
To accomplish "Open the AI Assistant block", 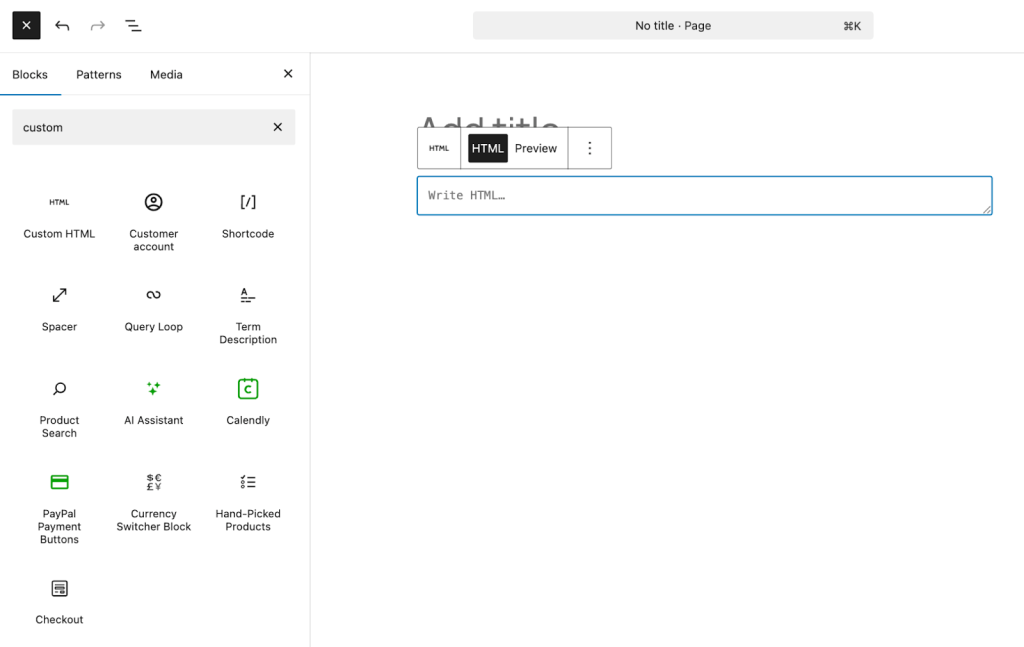I will (x=153, y=398).
